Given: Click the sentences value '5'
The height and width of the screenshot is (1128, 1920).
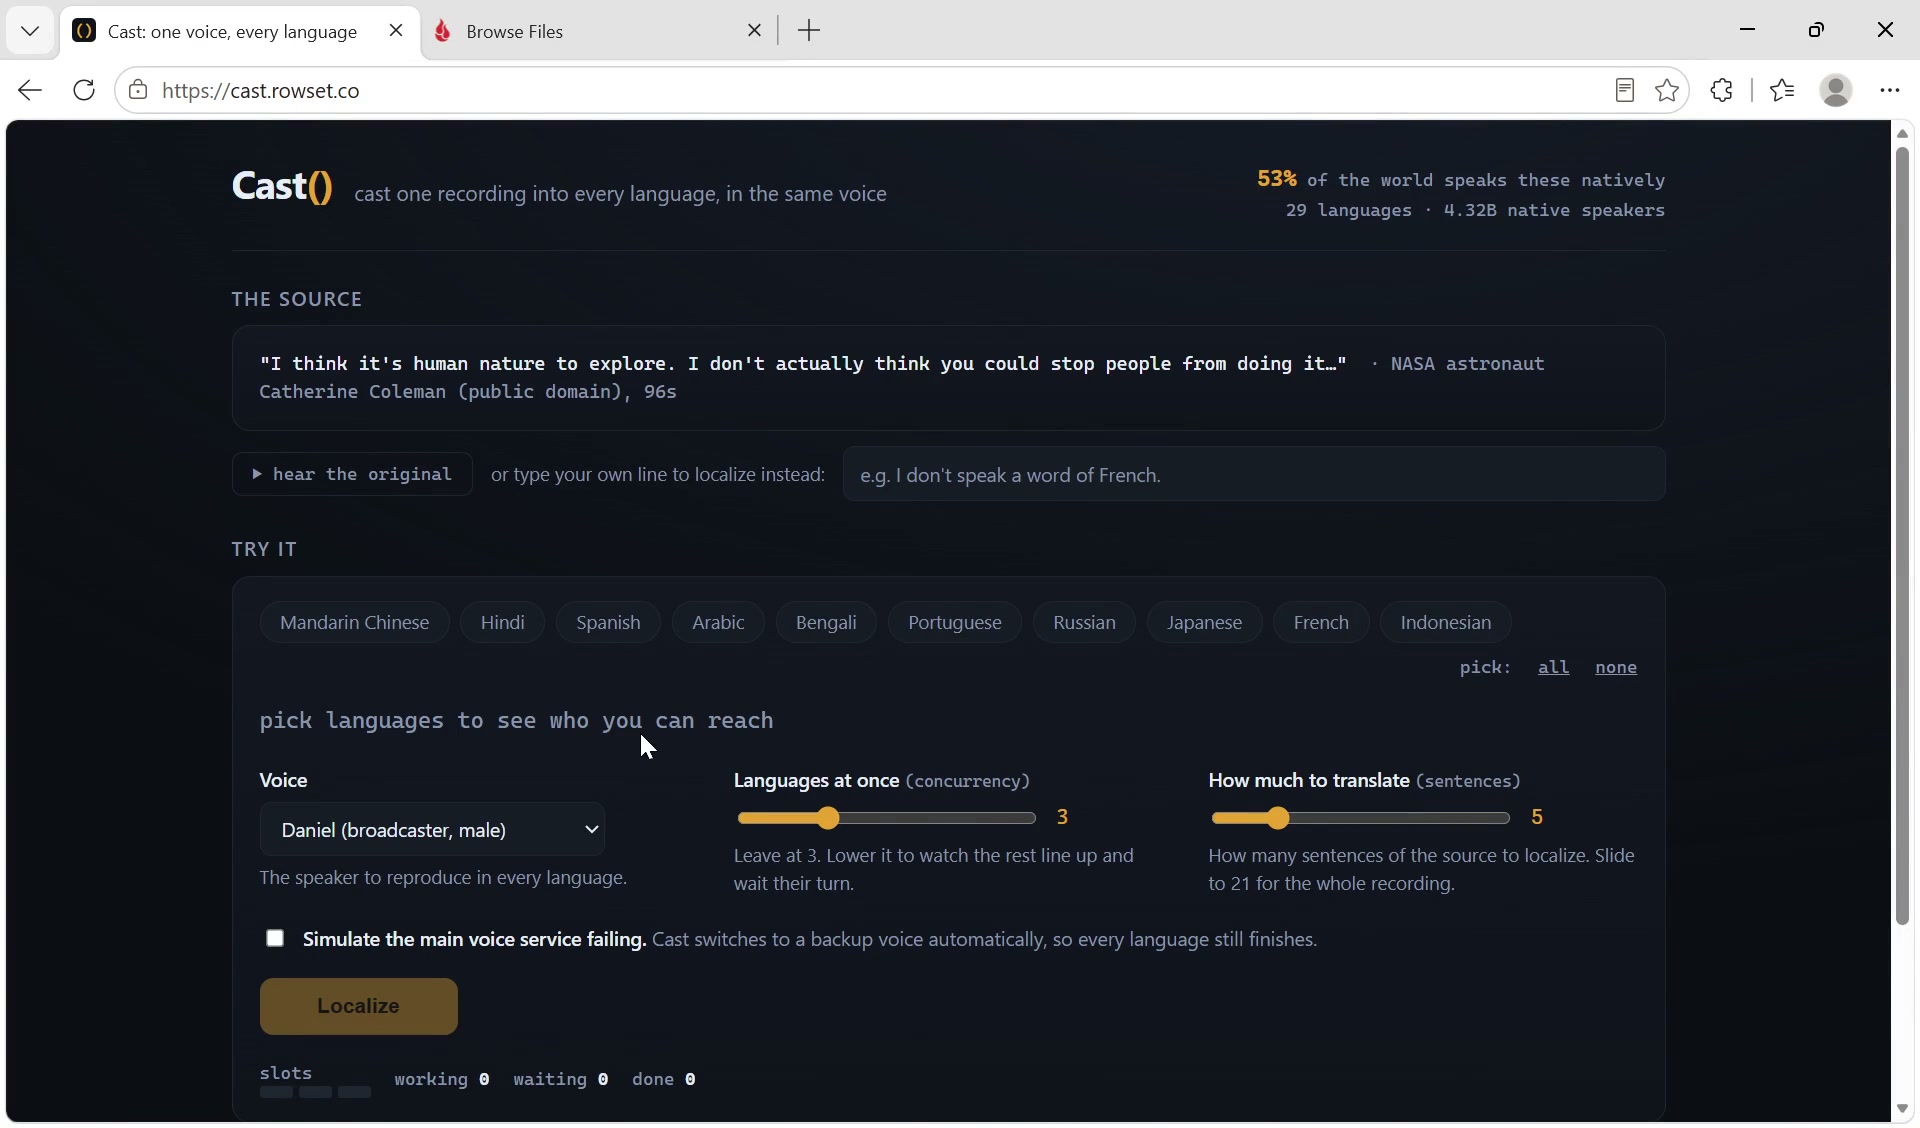Looking at the screenshot, I should tap(1538, 818).
